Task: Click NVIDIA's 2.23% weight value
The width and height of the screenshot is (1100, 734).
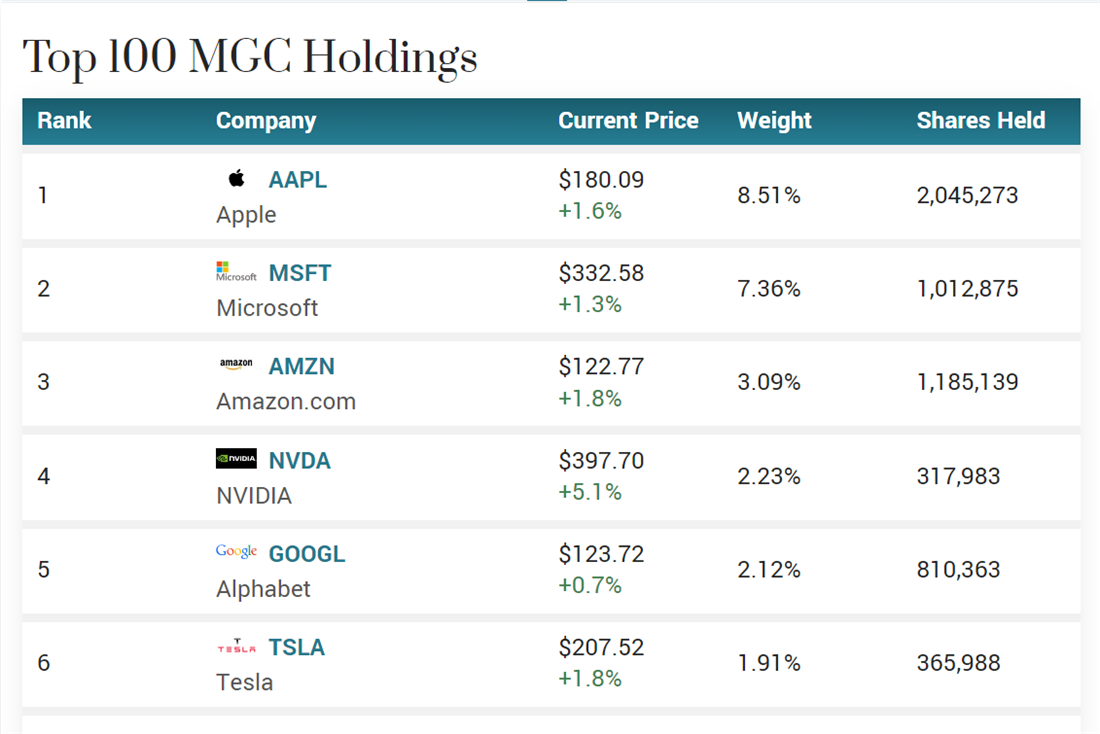Action: (x=769, y=477)
